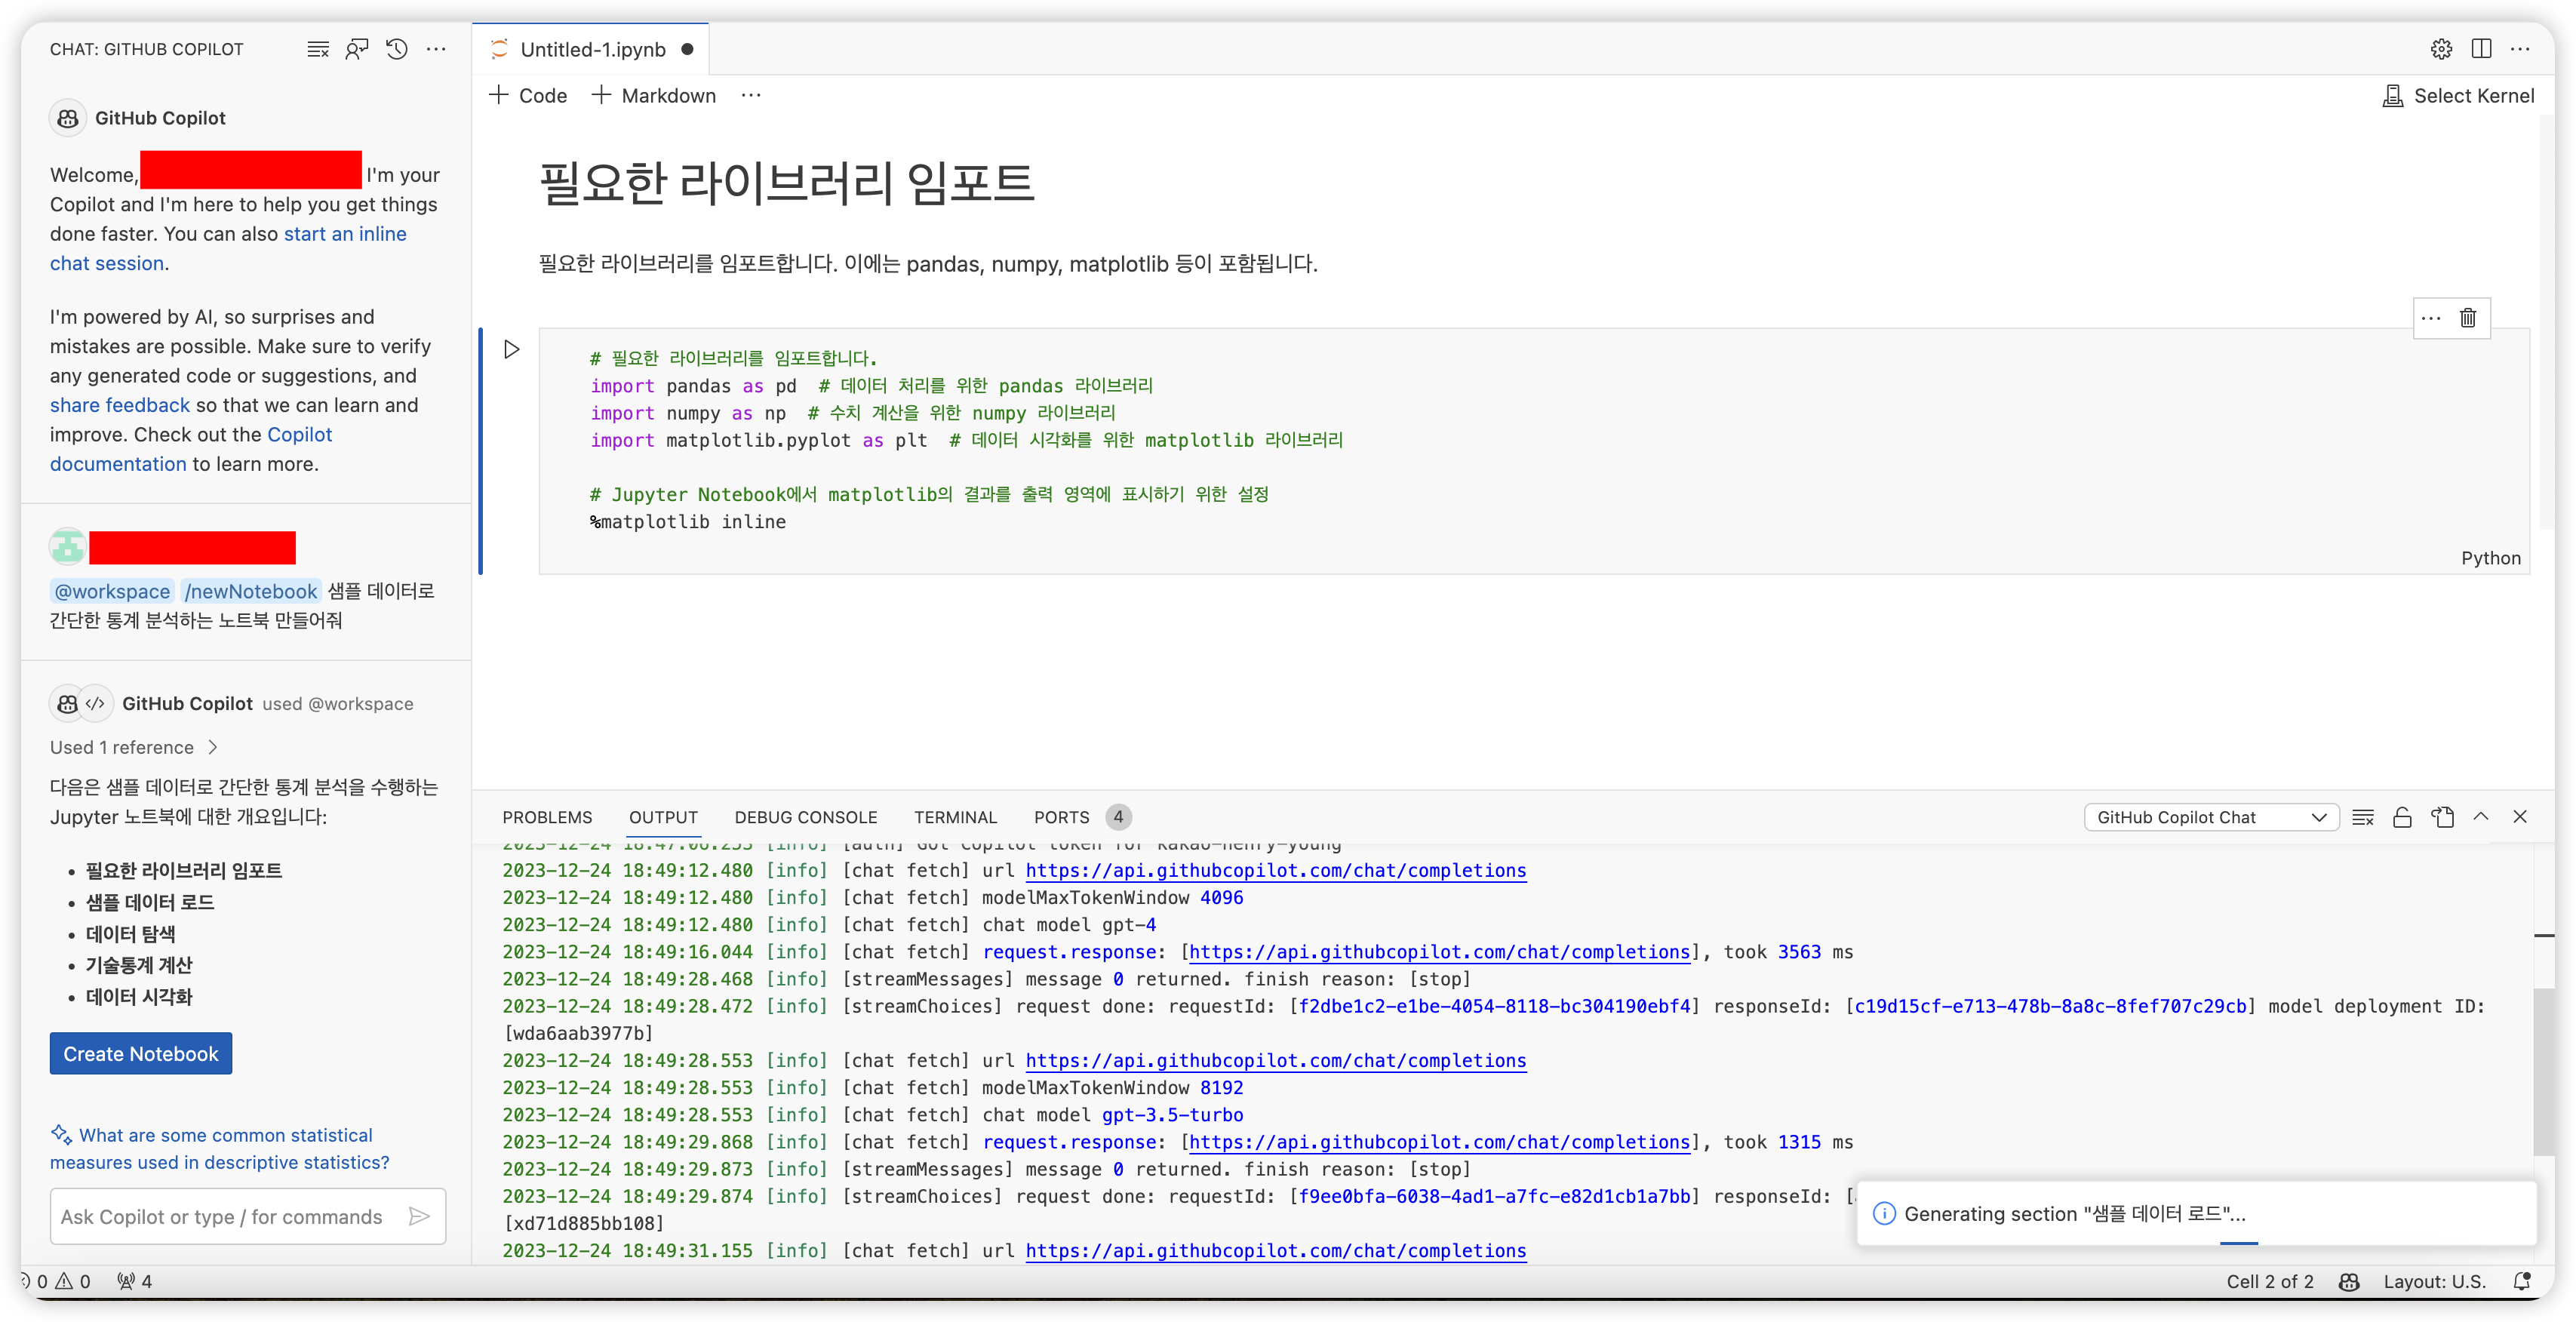The width and height of the screenshot is (2576, 1322).
Task: Expand the Used 1 reference section
Action: 133,747
